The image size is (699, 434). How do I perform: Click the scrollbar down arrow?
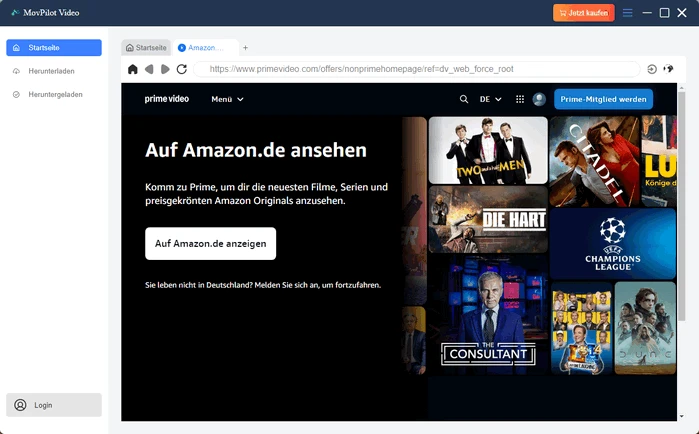click(681, 416)
